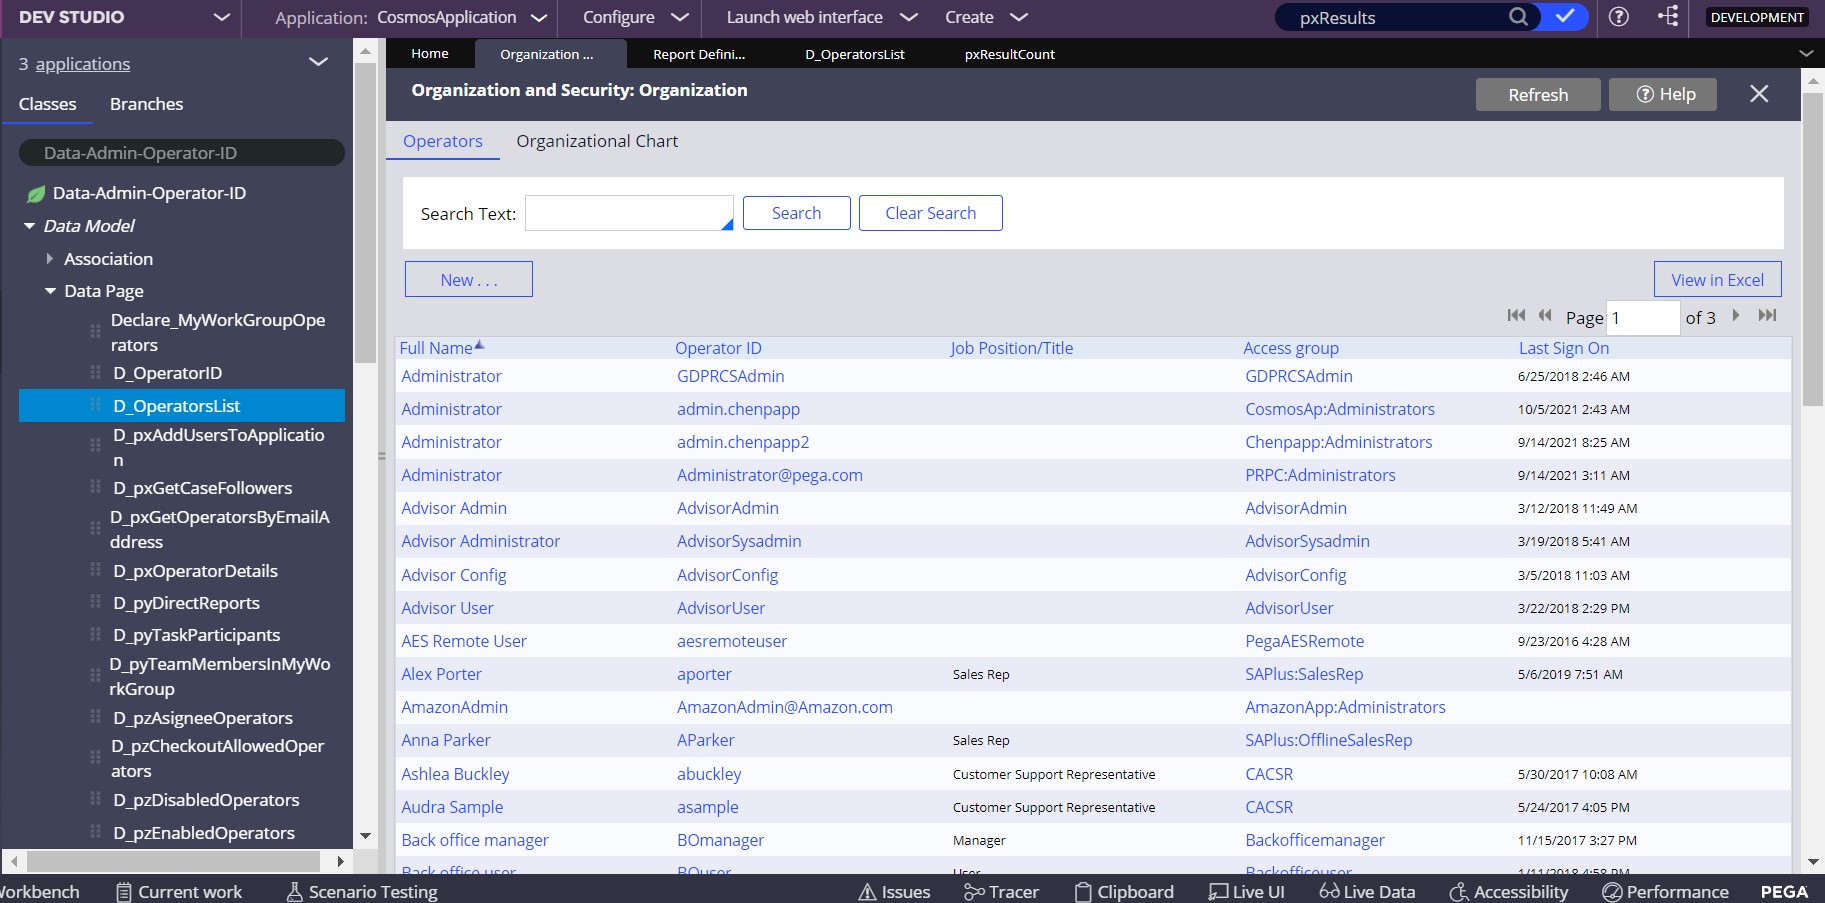Select D_pzEnabledOperators in the data page tree
Viewport: 1825px width, 903px height.
pos(204,833)
